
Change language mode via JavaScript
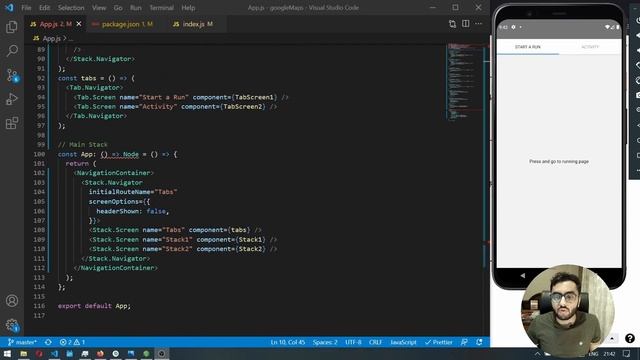pyautogui.click(x=403, y=342)
